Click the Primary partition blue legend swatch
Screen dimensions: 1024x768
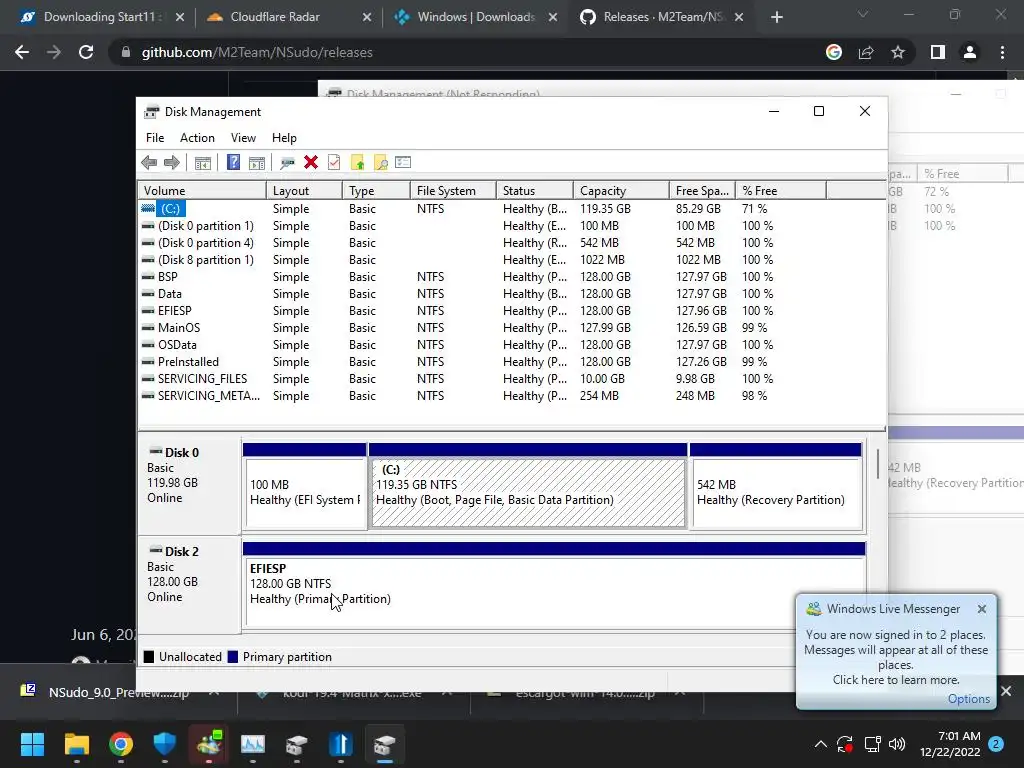(x=232, y=657)
